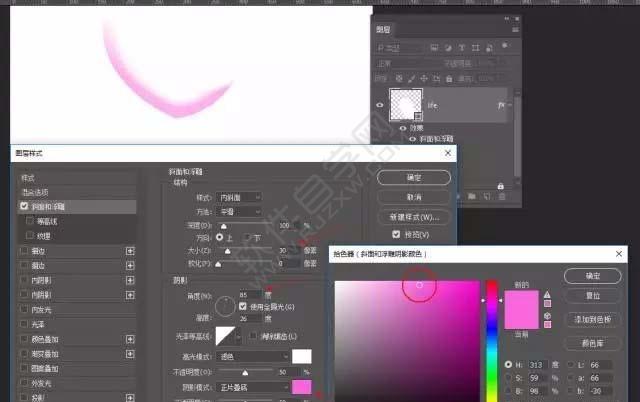The image size is (640, 402).
Task: Toggle the 预览(V) checkbox
Action: (396, 234)
